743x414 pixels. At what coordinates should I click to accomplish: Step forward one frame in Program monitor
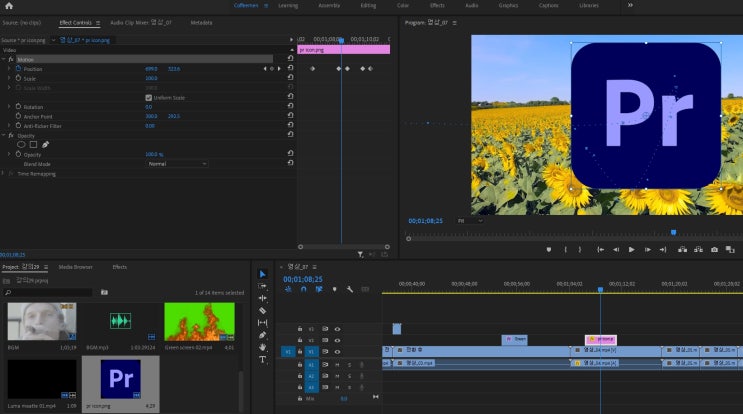click(647, 250)
